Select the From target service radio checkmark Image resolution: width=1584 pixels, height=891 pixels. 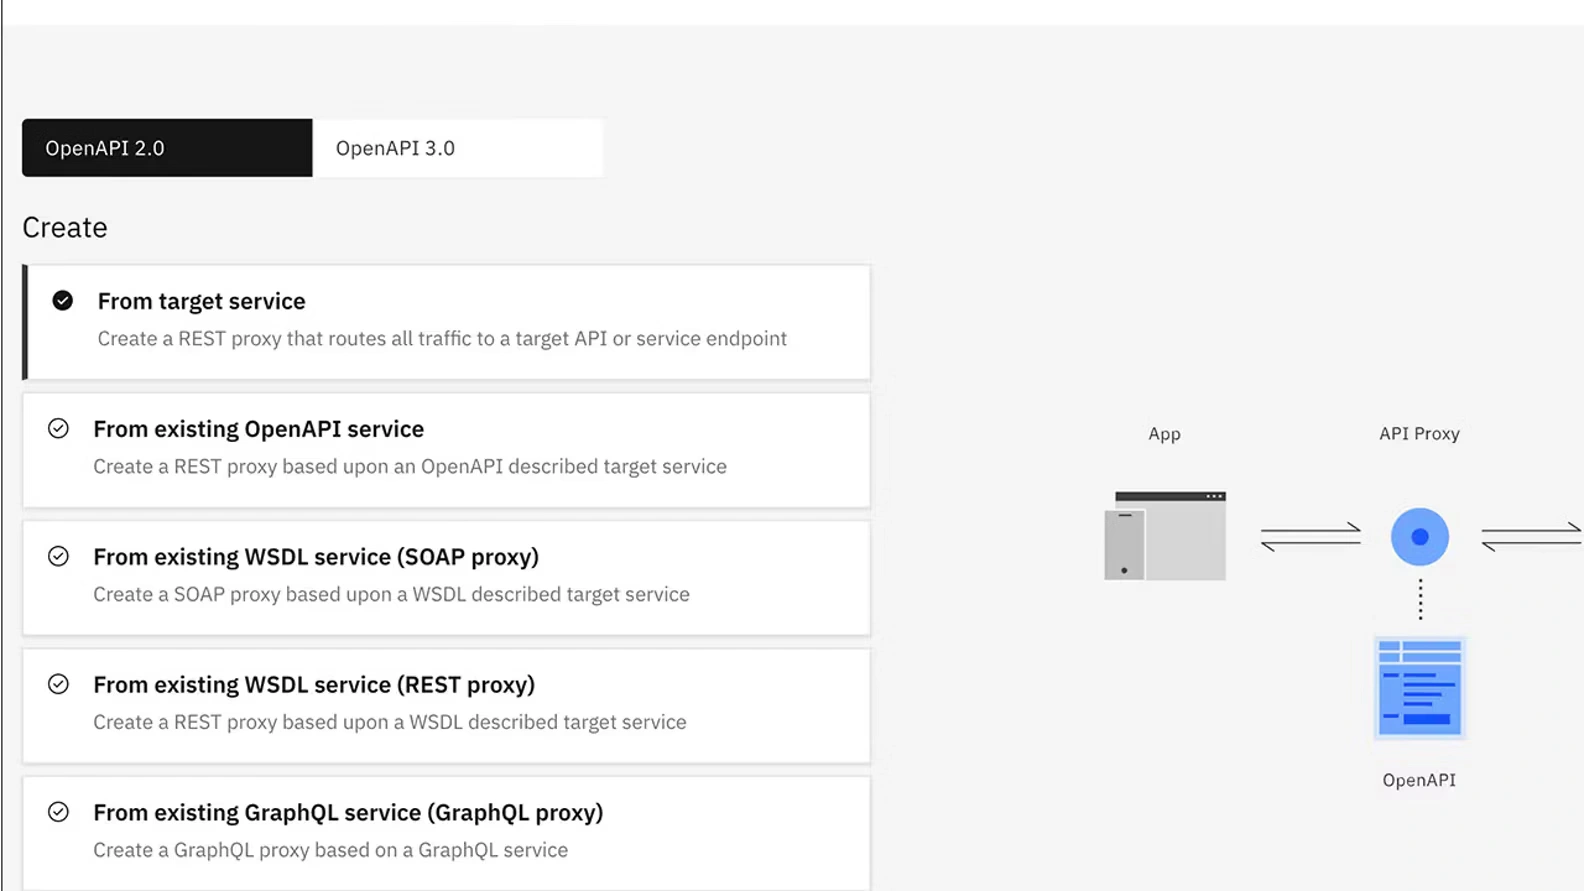pyautogui.click(x=63, y=301)
